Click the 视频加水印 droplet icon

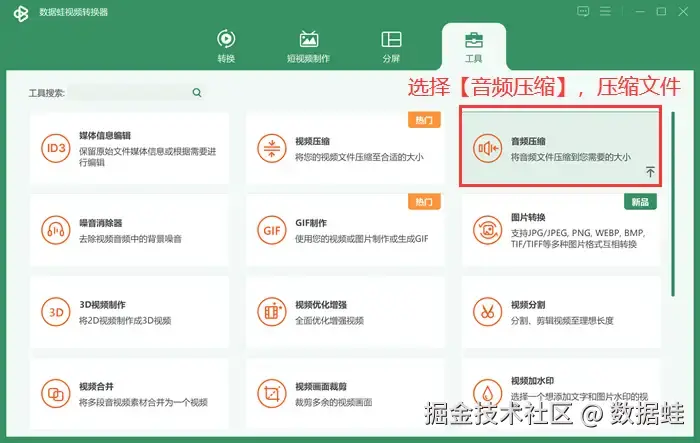488,394
